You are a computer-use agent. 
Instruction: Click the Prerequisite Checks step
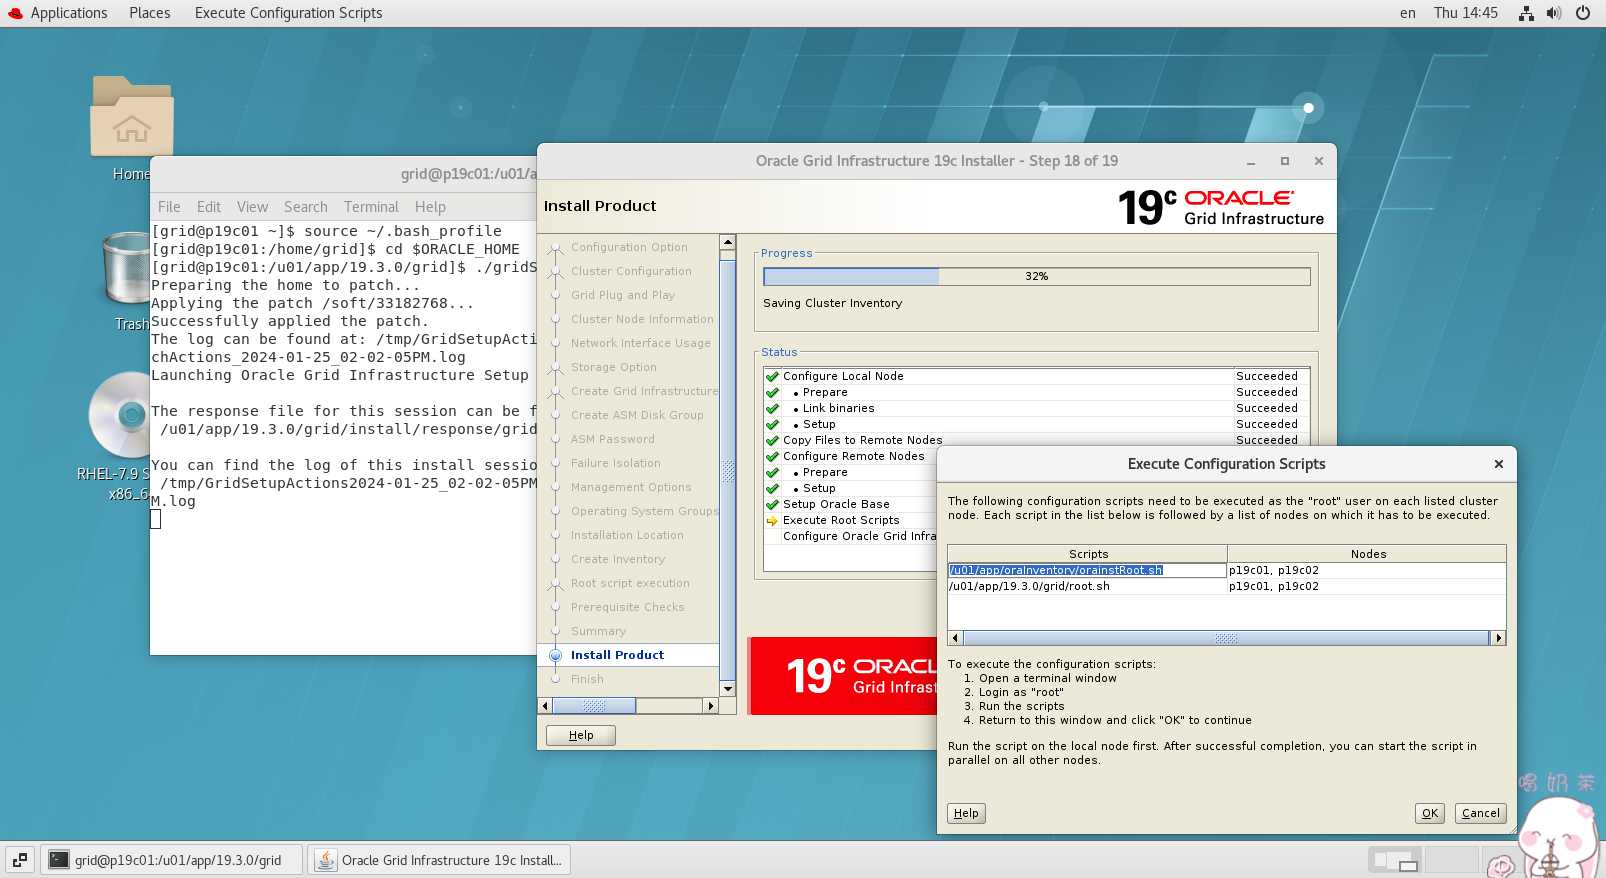(628, 607)
